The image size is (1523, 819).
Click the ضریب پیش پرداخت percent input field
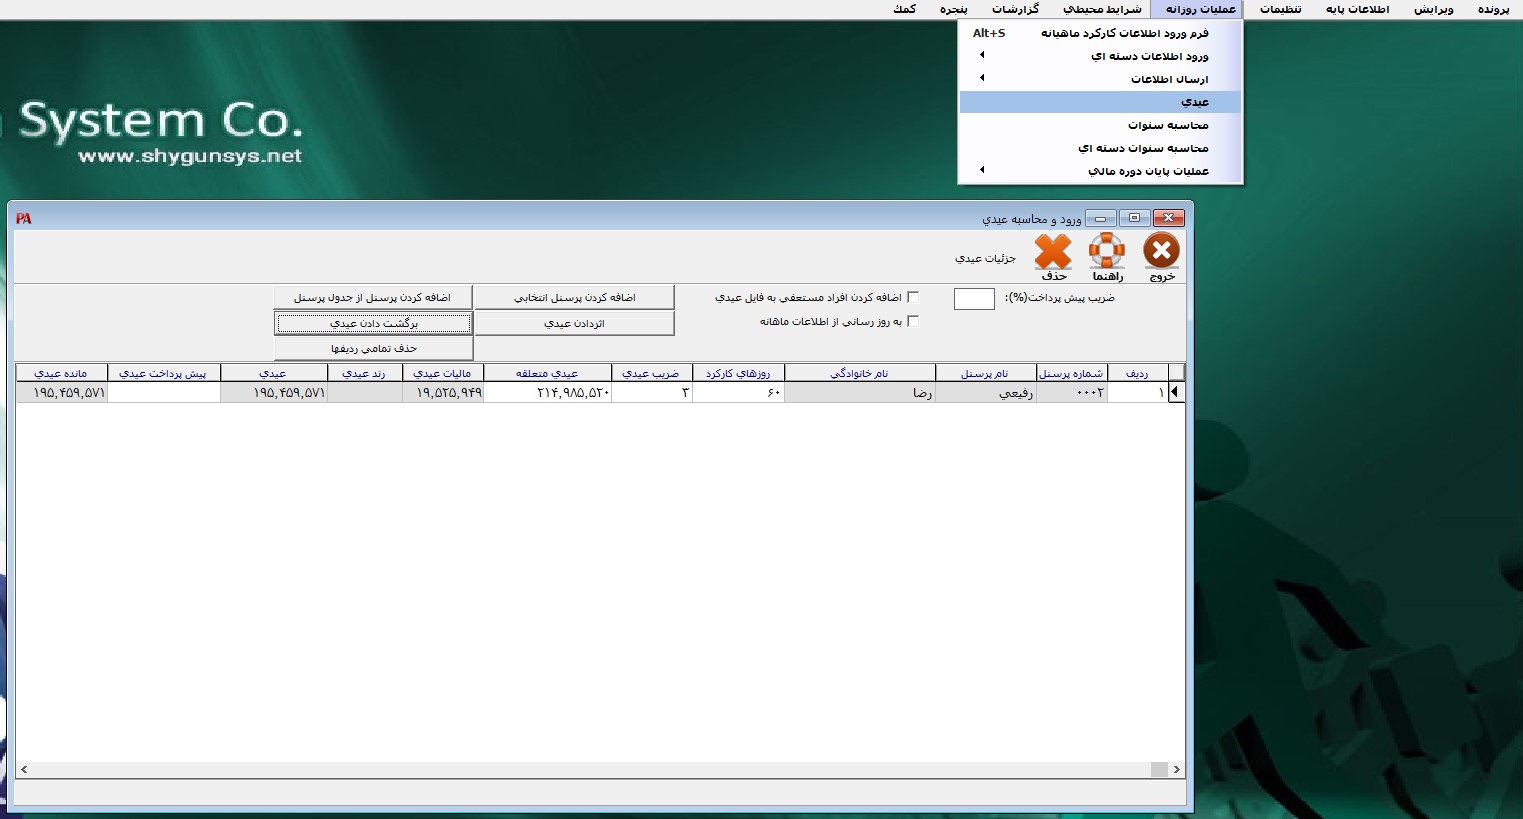tap(973, 299)
